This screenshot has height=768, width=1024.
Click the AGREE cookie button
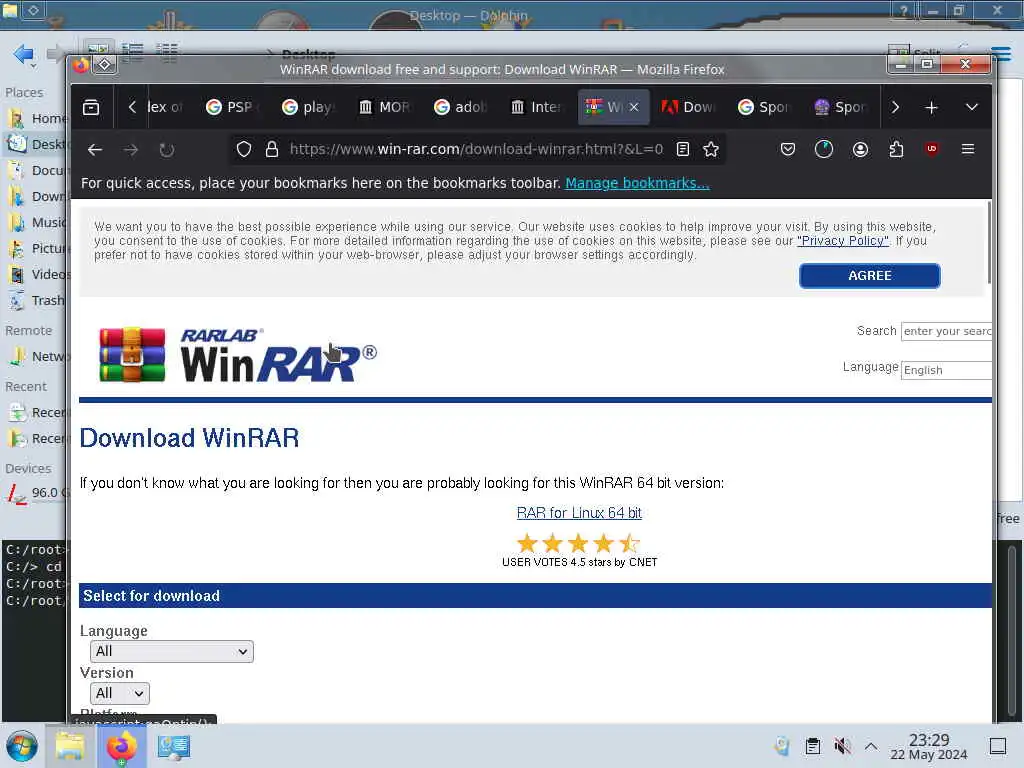coord(869,276)
